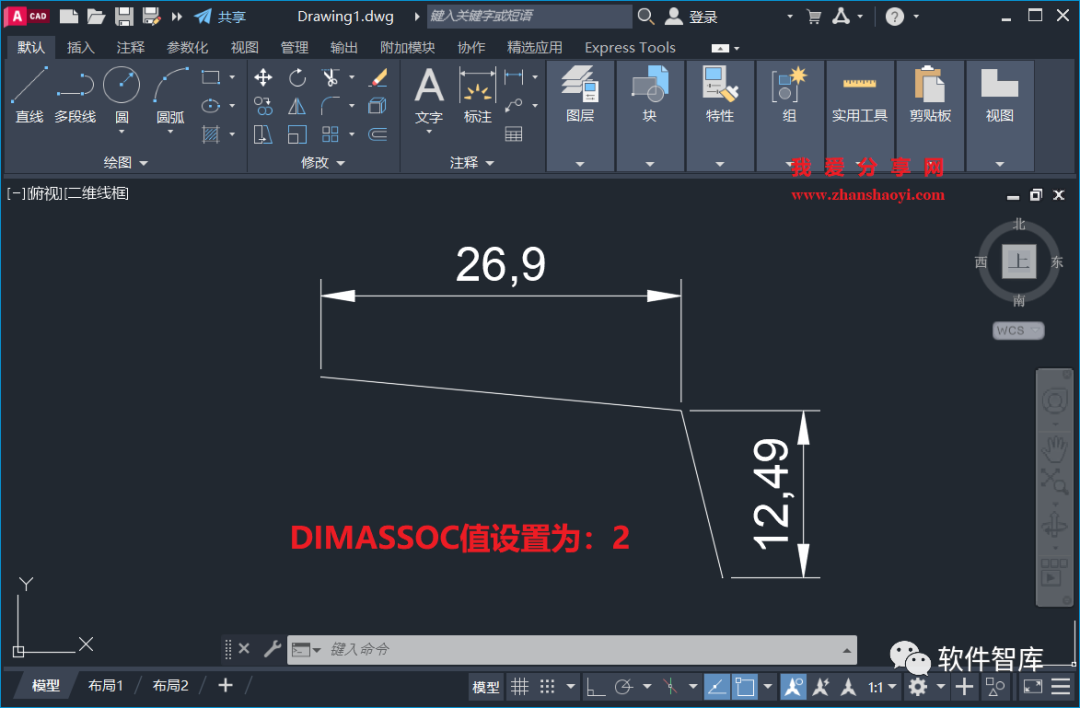
Task: Select the Mirror tool in 修改 panel
Action: [298, 107]
